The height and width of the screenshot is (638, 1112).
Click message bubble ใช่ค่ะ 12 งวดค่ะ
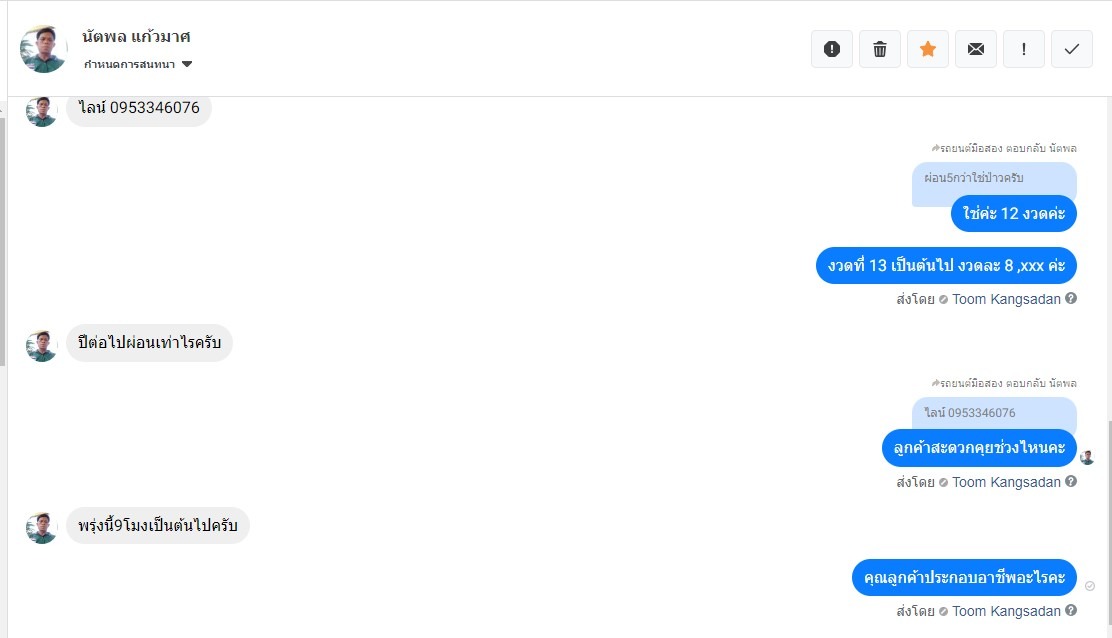click(1014, 213)
